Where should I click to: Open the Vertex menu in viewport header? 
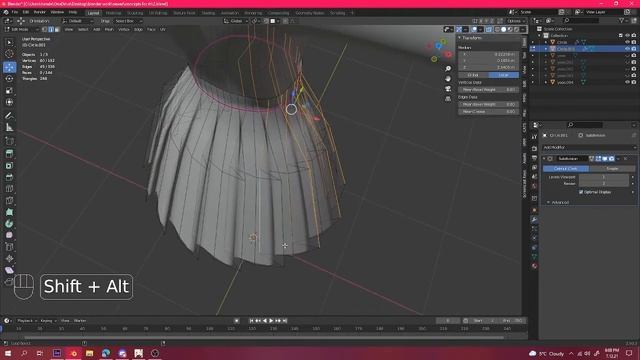pos(124,29)
